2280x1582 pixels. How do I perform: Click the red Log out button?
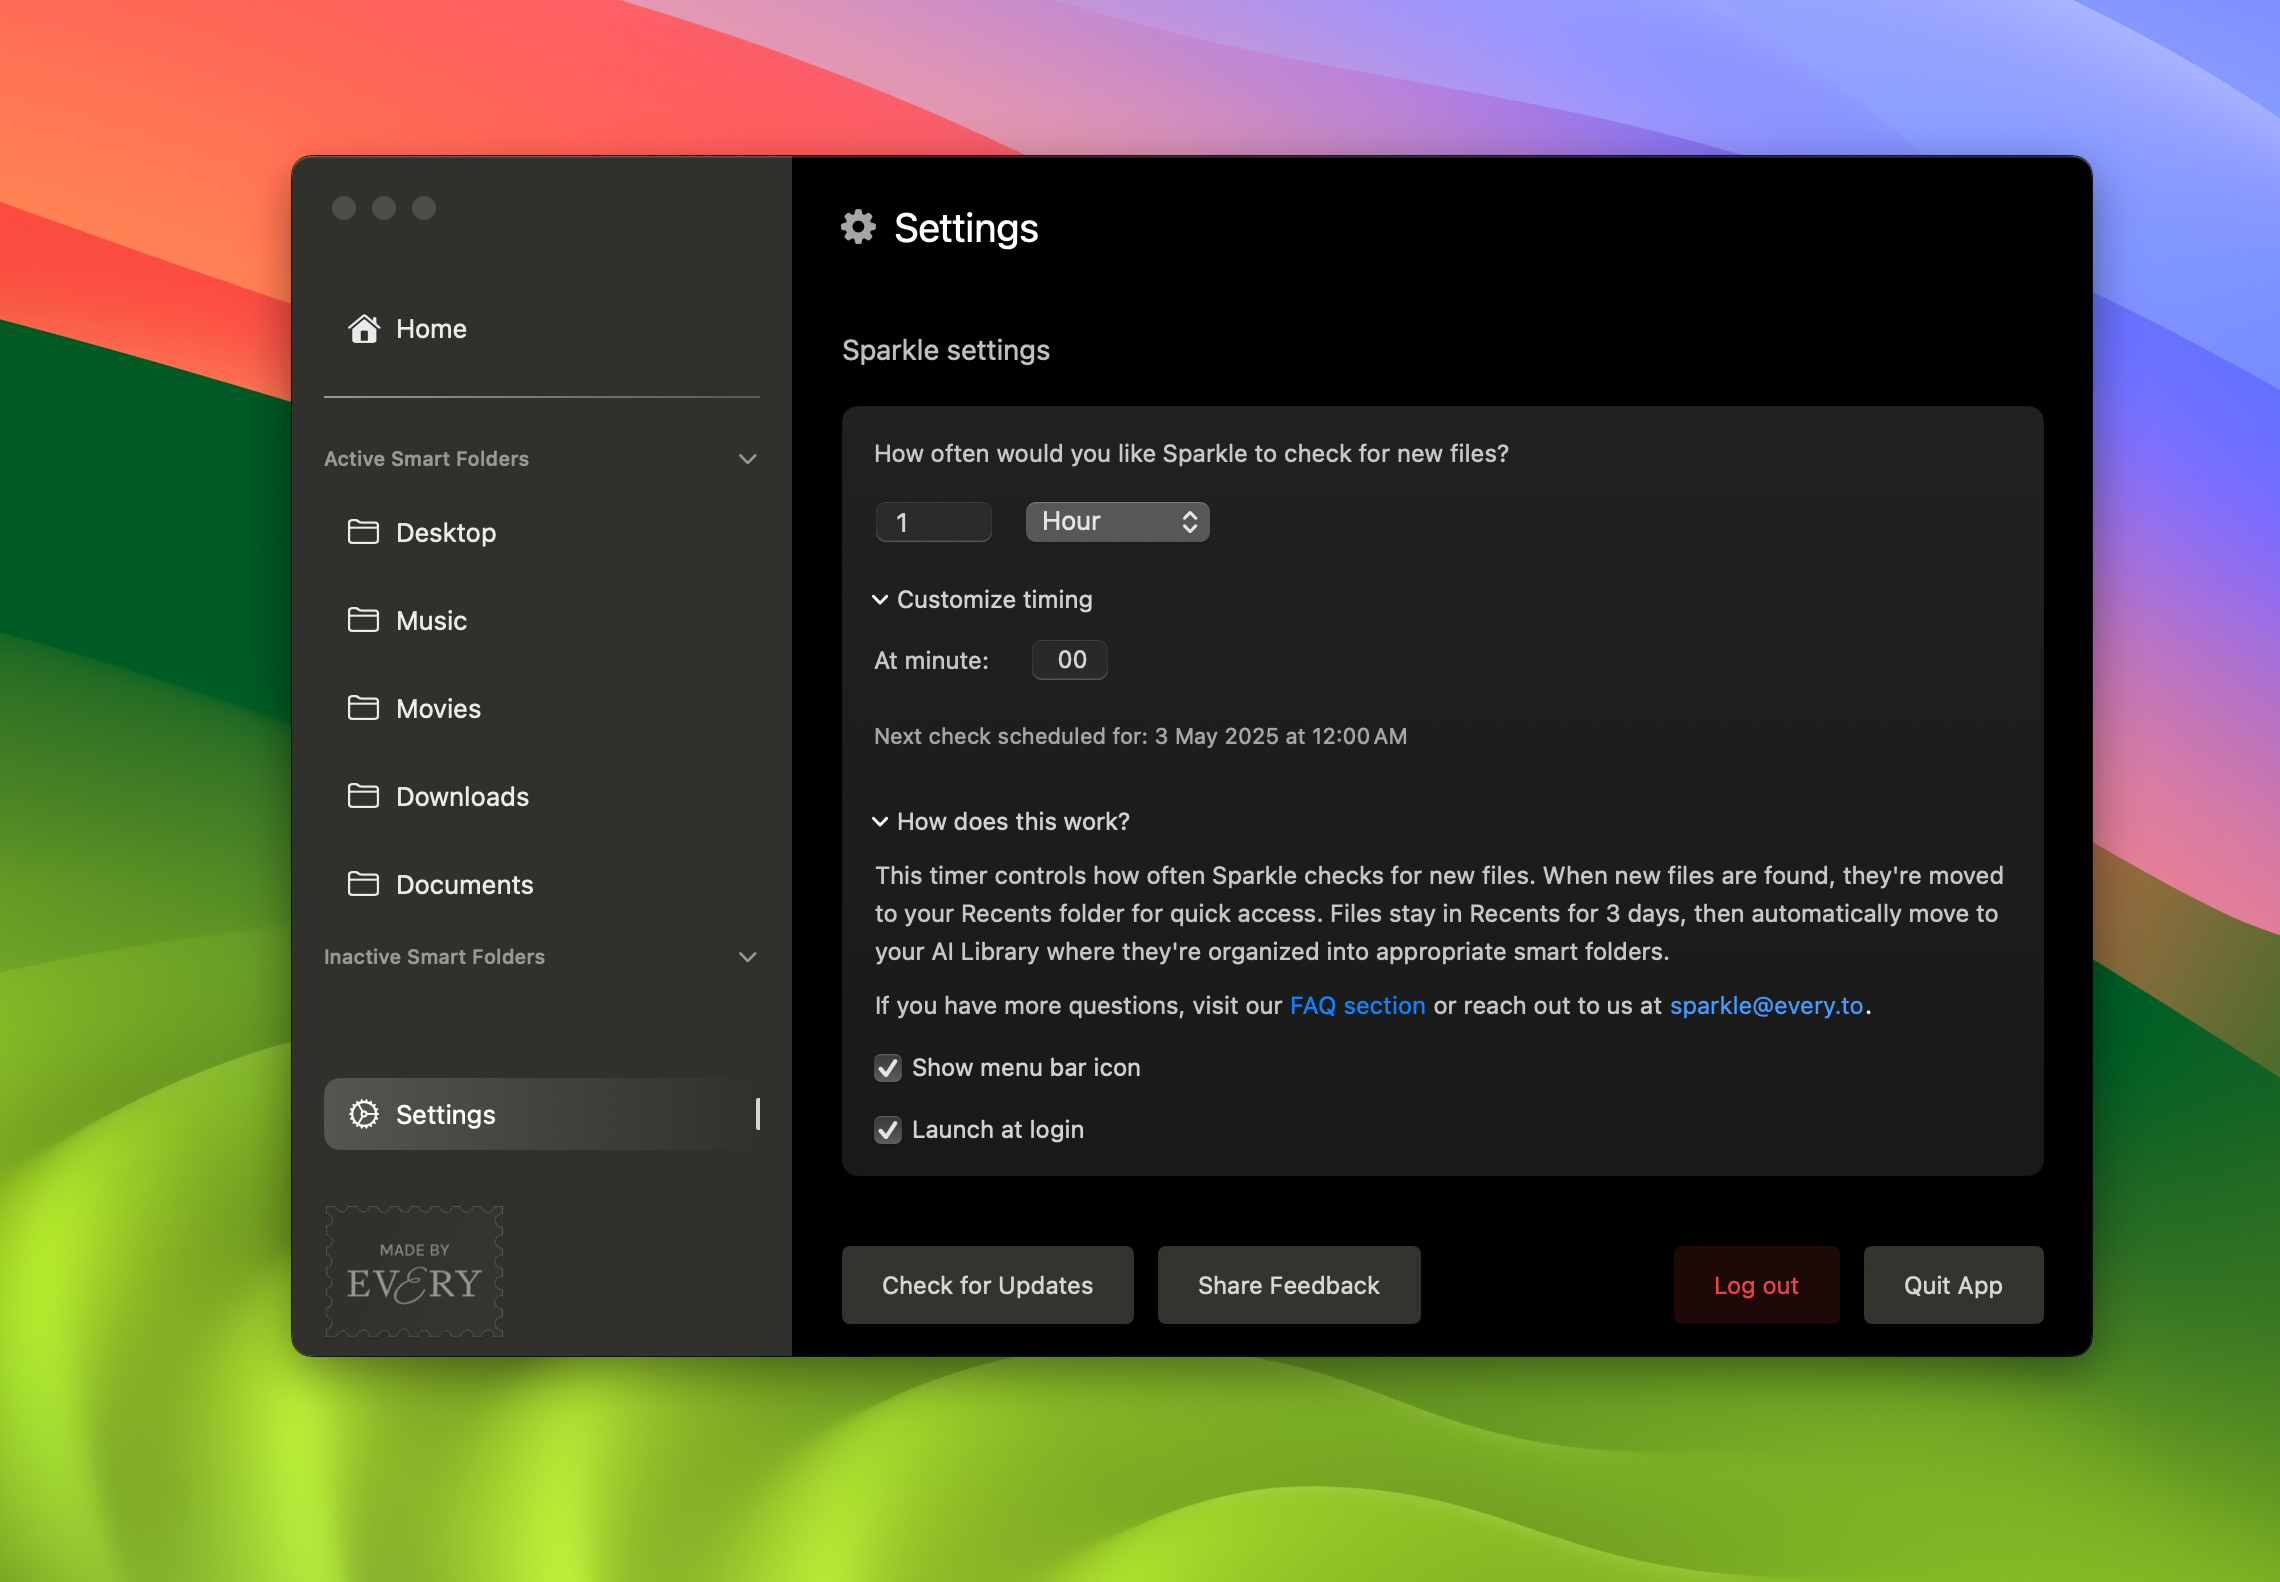click(1756, 1286)
